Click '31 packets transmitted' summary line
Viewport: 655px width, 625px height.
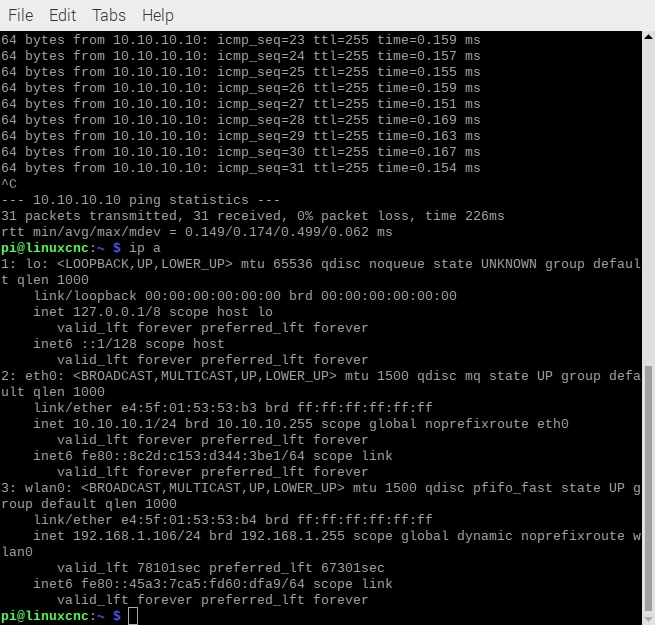(253, 216)
